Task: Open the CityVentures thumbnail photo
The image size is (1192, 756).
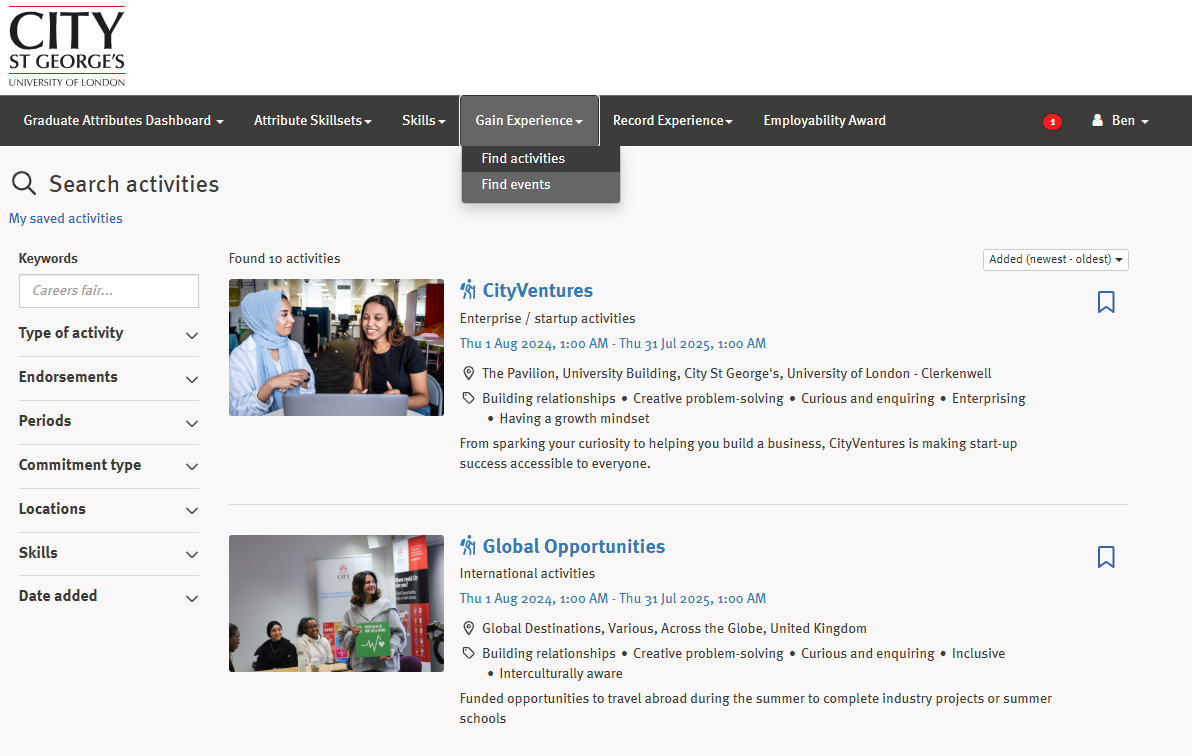Action: click(x=336, y=348)
